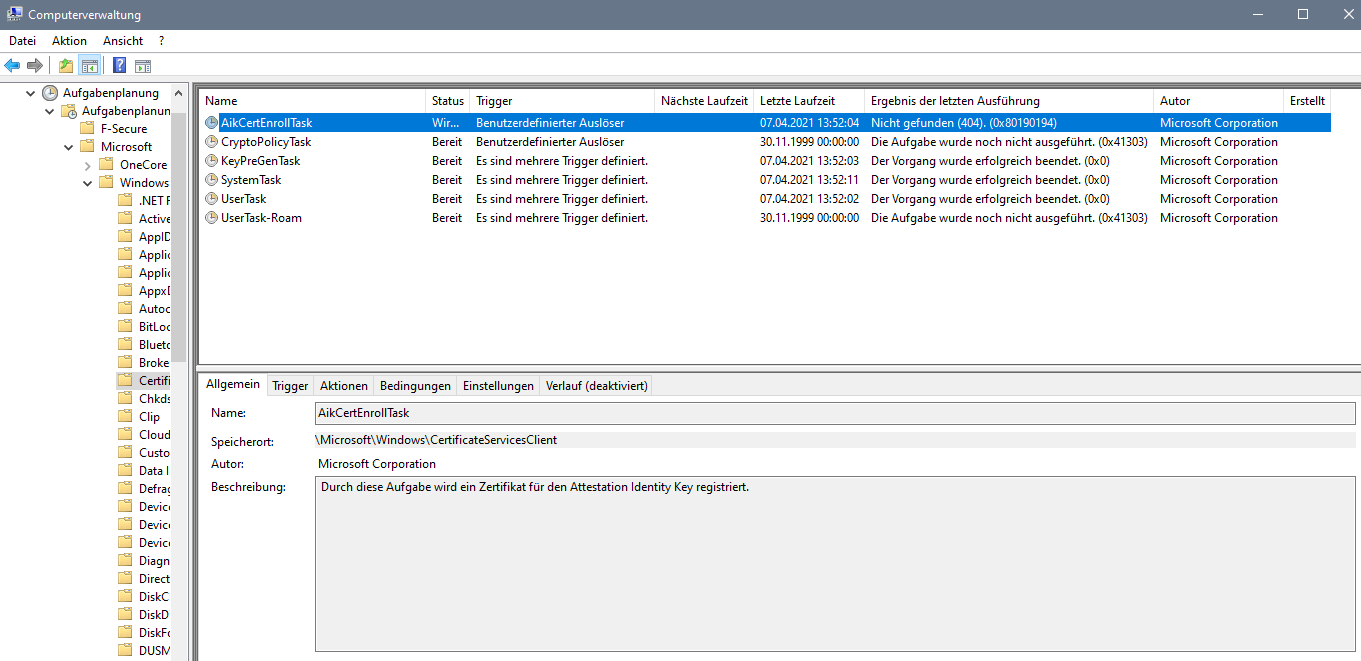The image size is (1361, 661).
Task: Click the tree pane scrollbar up arrow
Action: point(180,92)
